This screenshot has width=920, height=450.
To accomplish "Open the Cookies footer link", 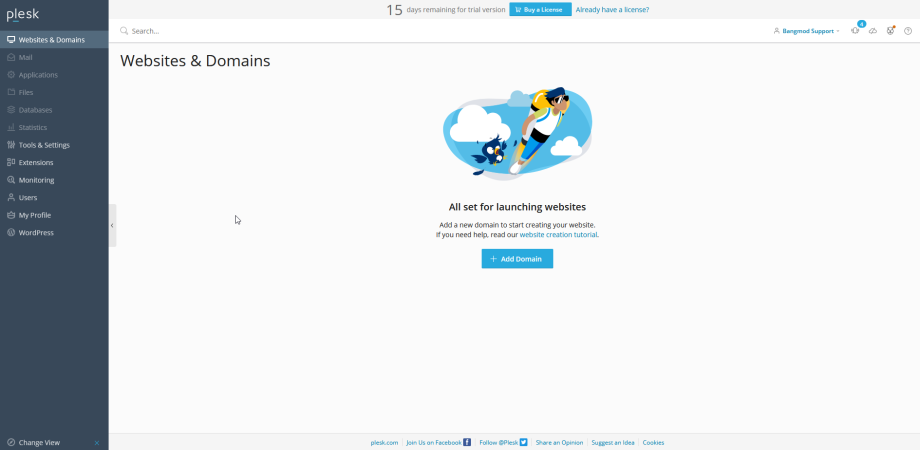I will tap(653, 443).
